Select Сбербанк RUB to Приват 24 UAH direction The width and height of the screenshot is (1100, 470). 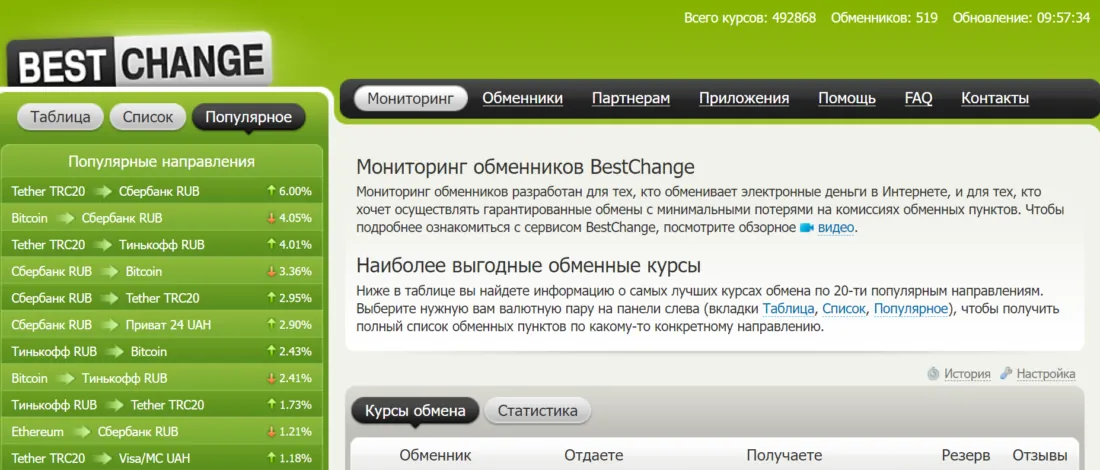click(x=162, y=325)
